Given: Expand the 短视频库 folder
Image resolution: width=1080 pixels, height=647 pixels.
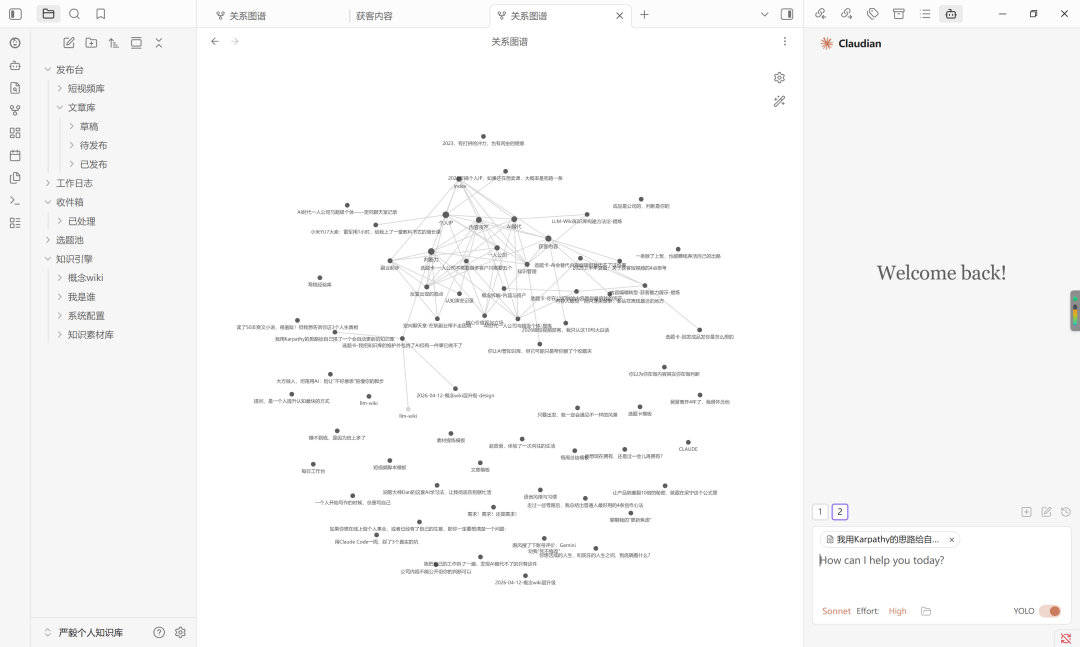Looking at the screenshot, I should click(x=60, y=88).
